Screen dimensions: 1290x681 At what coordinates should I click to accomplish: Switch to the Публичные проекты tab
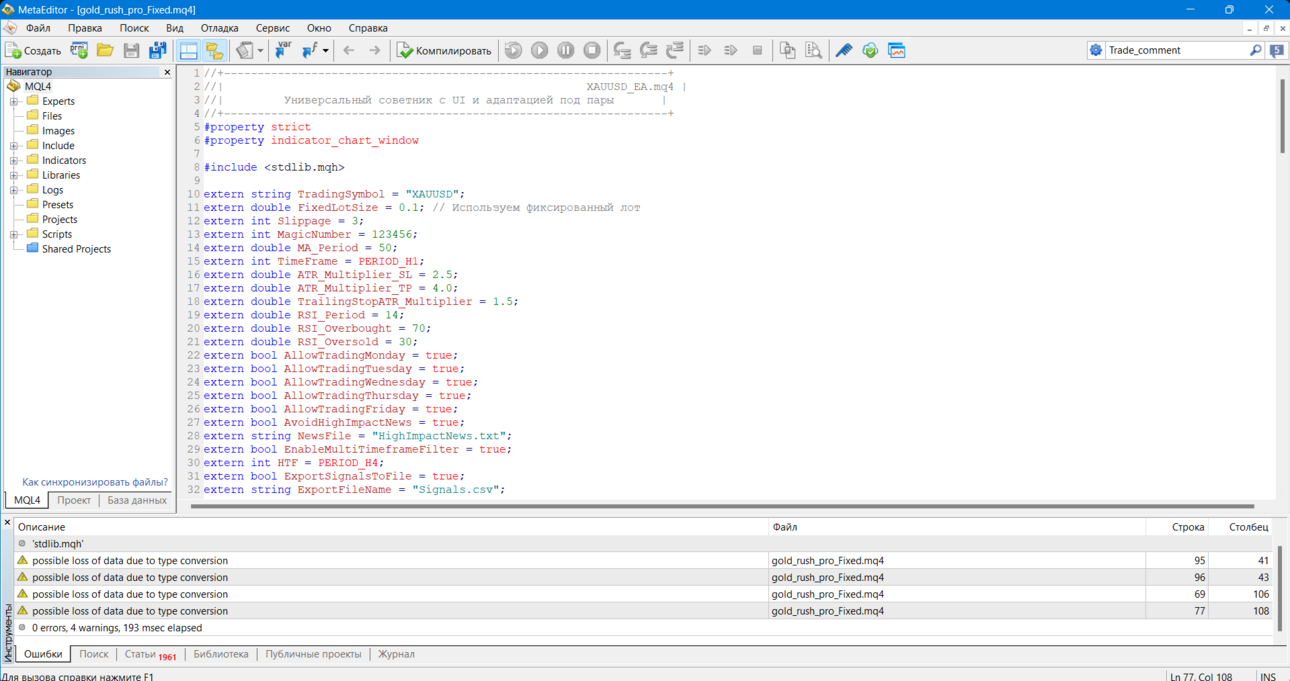tap(313, 654)
